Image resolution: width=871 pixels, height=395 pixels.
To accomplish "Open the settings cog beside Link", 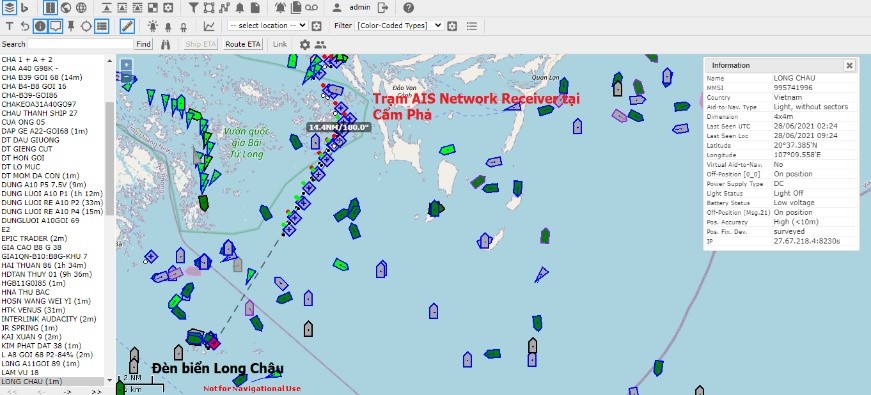I will pyautogui.click(x=304, y=44).
